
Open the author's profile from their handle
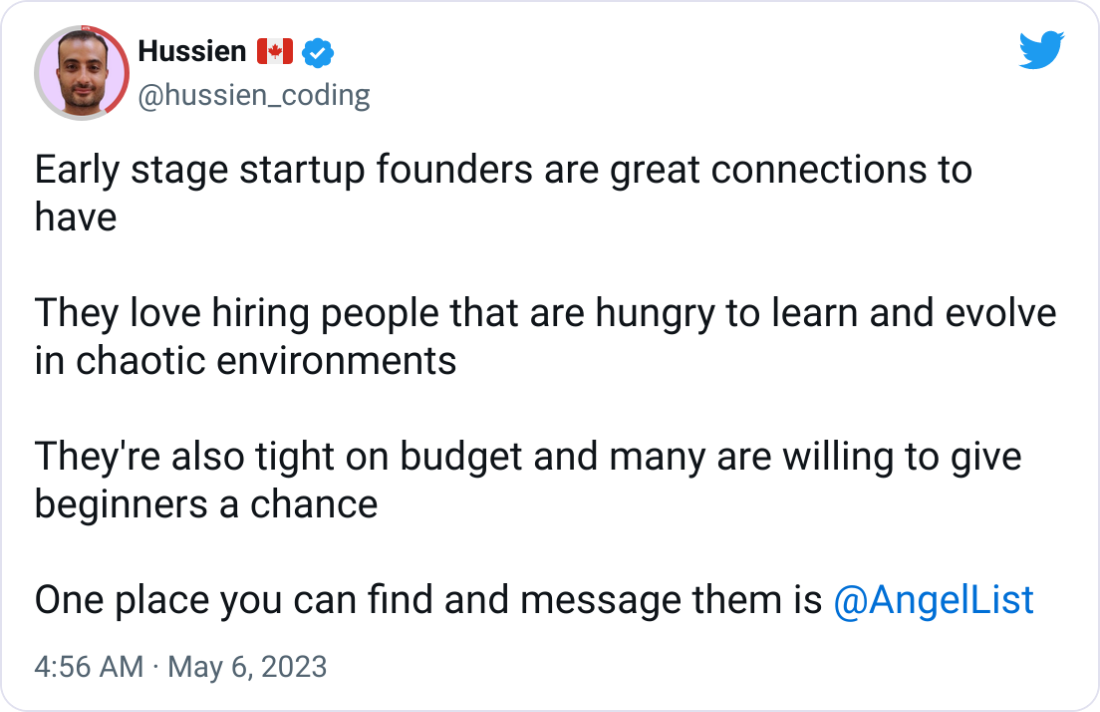coord(254,95)
